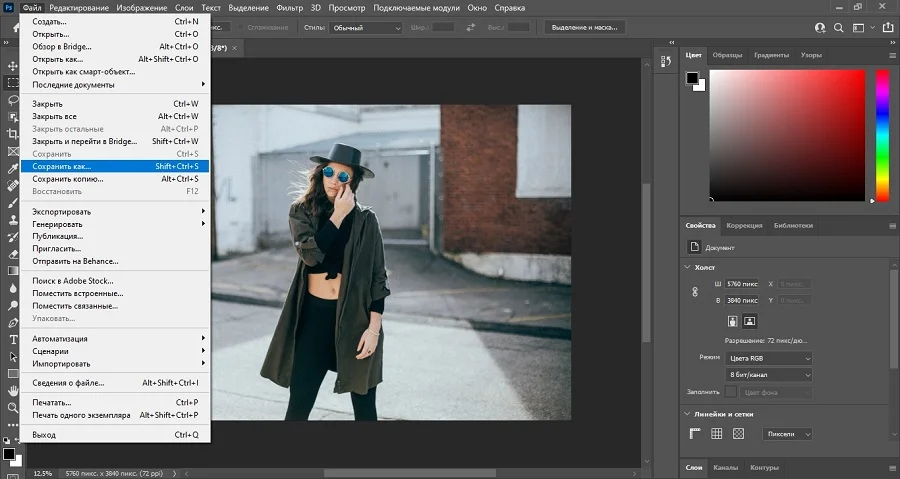Click the Share icon in options bar

[888, 28]
